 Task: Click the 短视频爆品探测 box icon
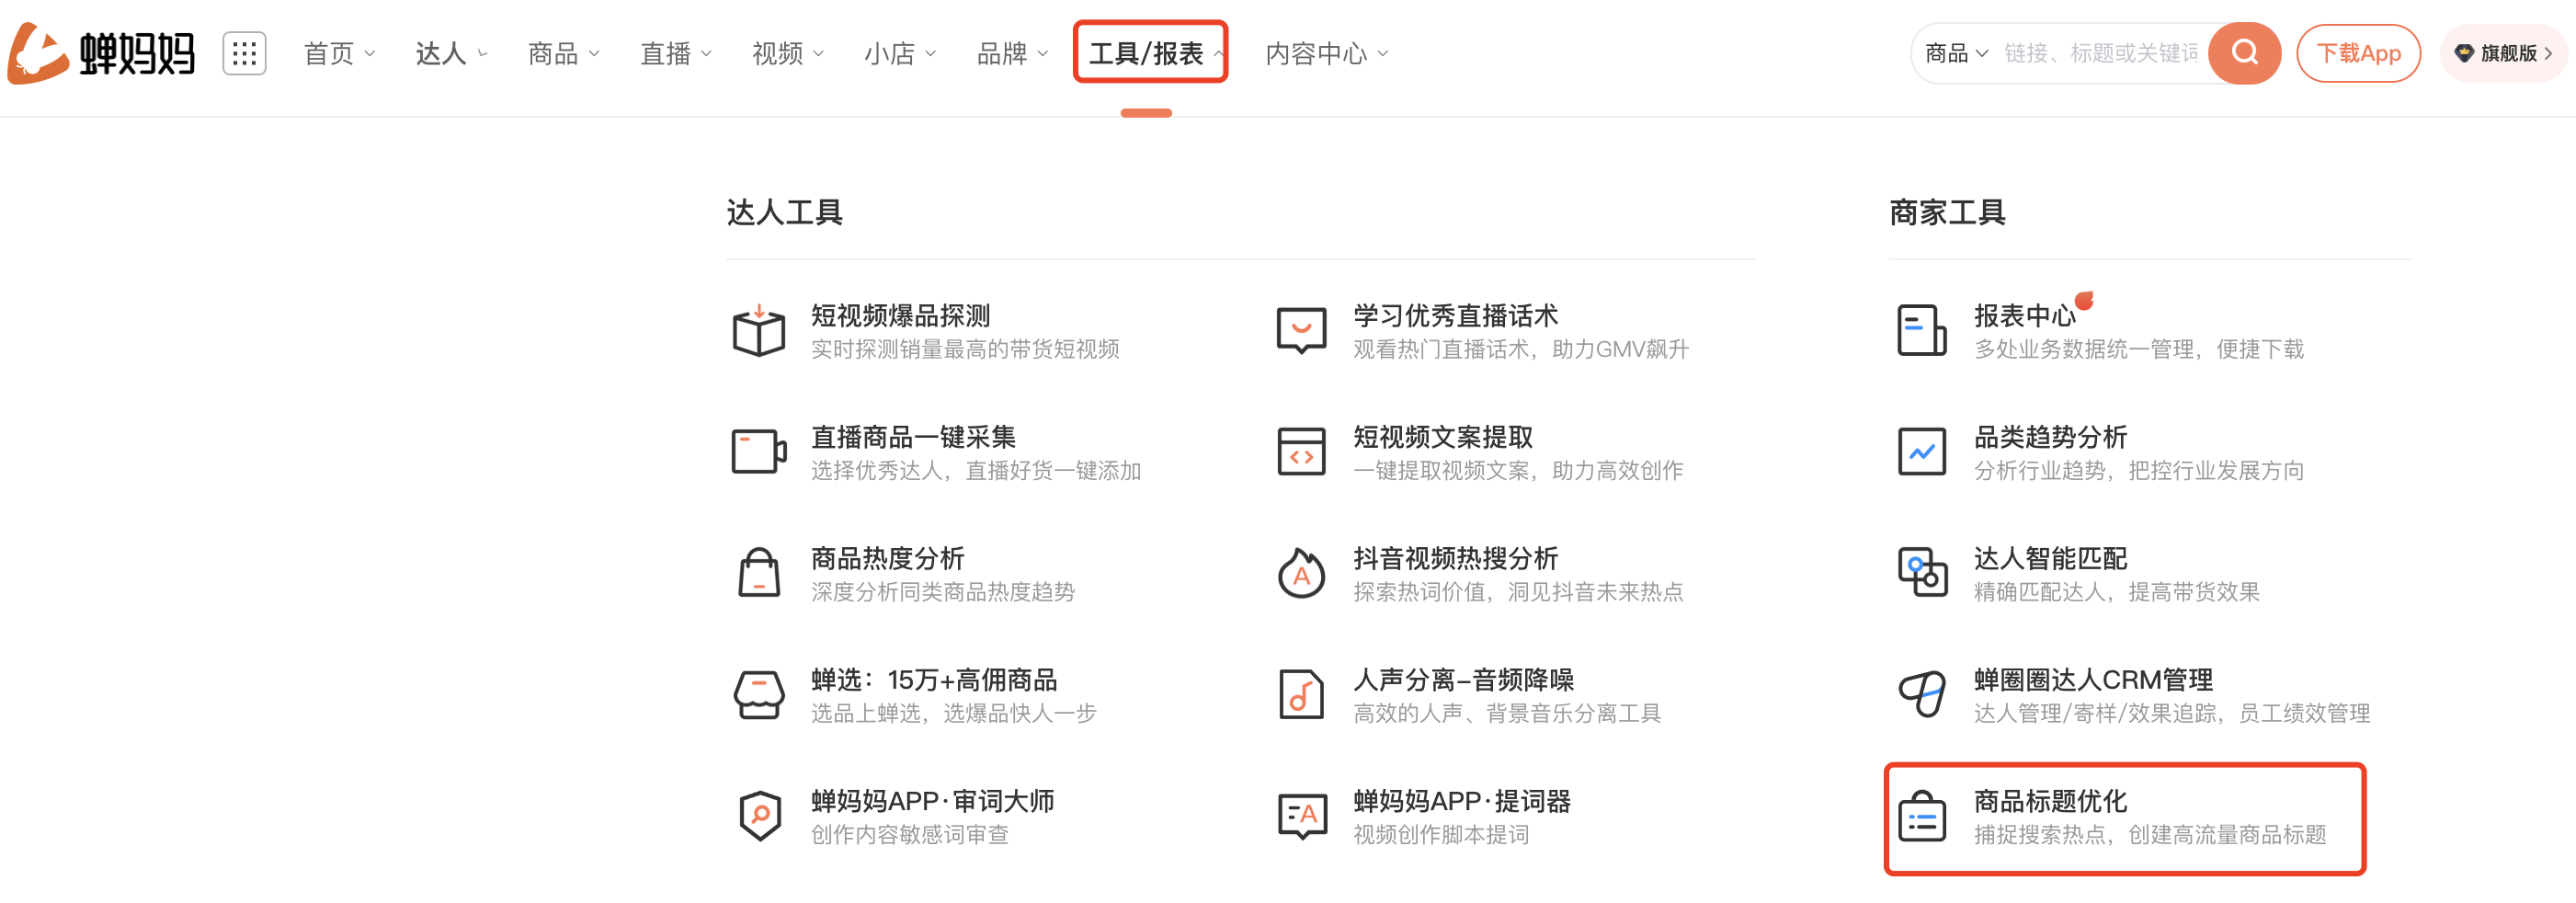(x=759, y=331)
